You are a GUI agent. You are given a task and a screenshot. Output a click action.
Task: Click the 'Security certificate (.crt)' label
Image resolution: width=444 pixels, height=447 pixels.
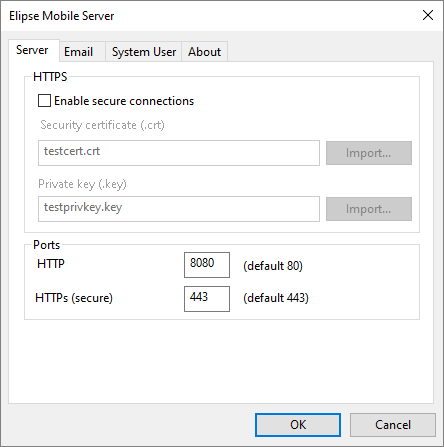102,125
